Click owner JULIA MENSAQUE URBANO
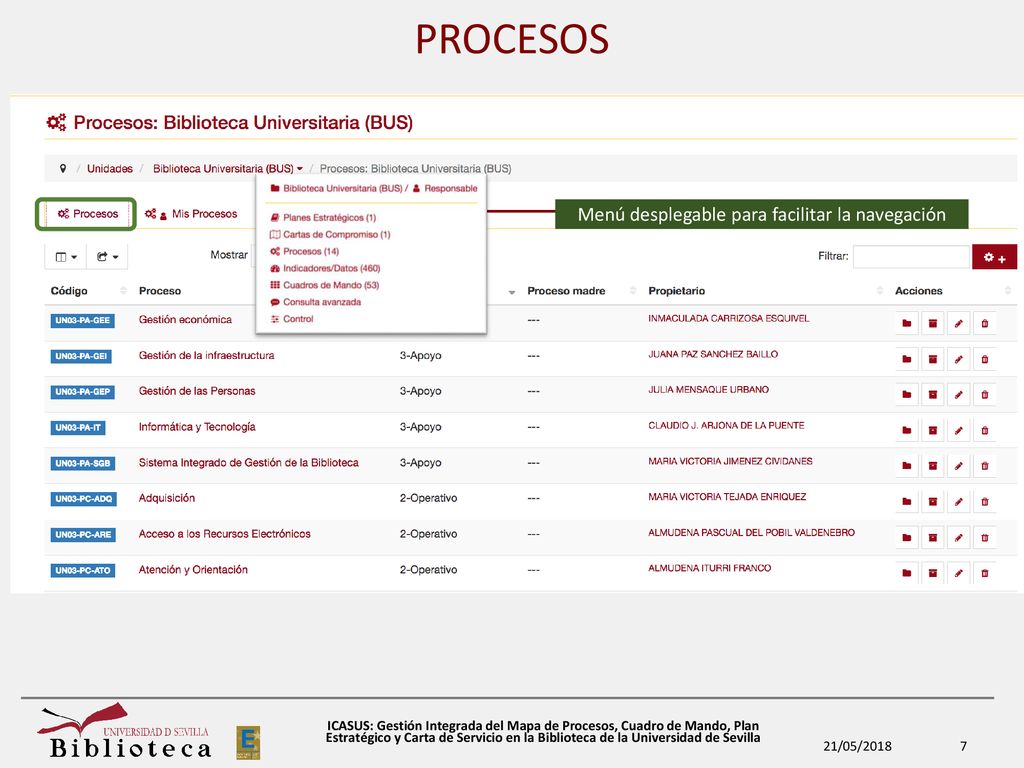 [x=708, y=389]
